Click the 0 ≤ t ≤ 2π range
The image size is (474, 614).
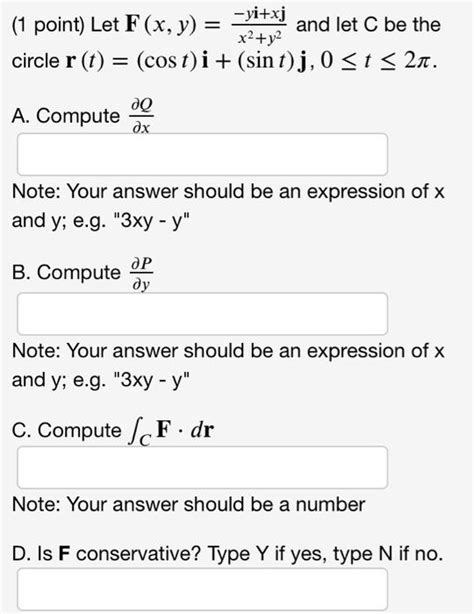tap(378, 61)
